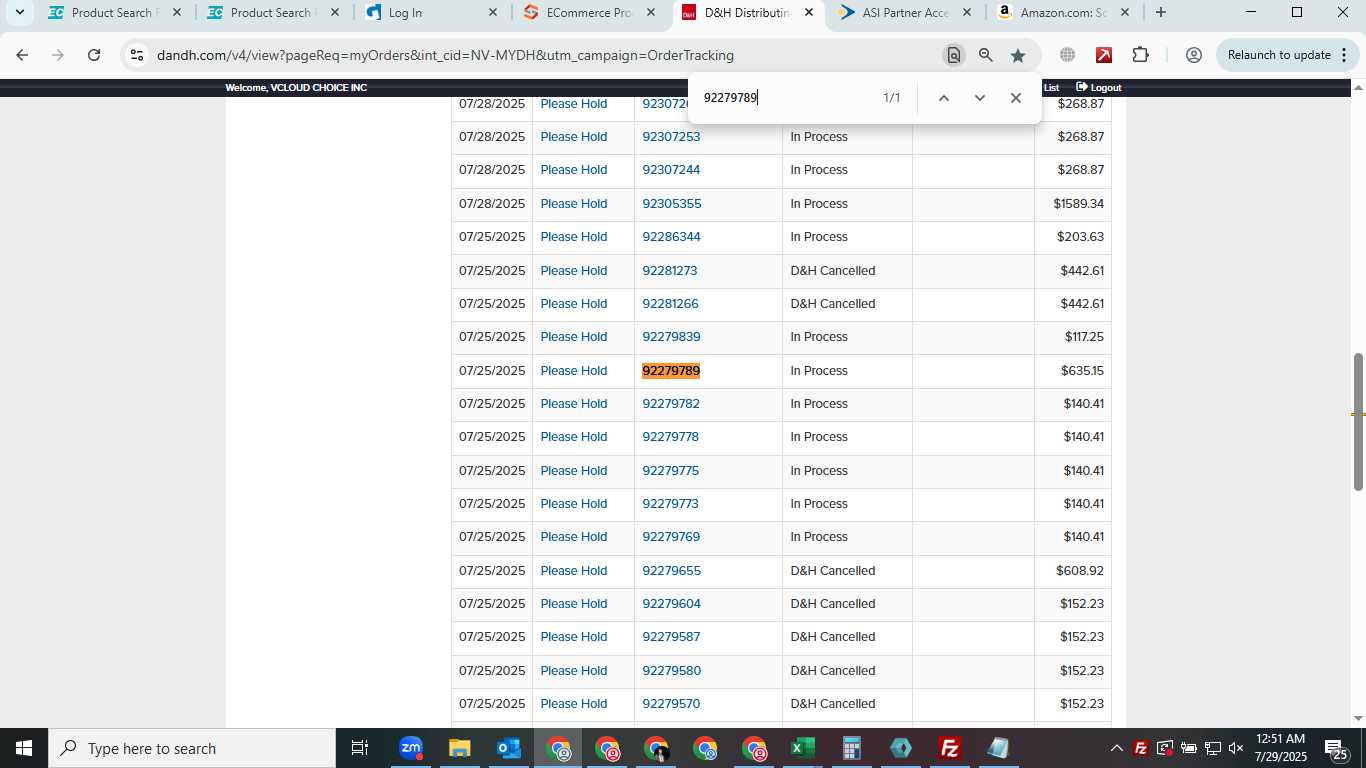Open the notification center with 25 alerts
Viewport: 1366px width, 768px height.
coord(1337,748)
